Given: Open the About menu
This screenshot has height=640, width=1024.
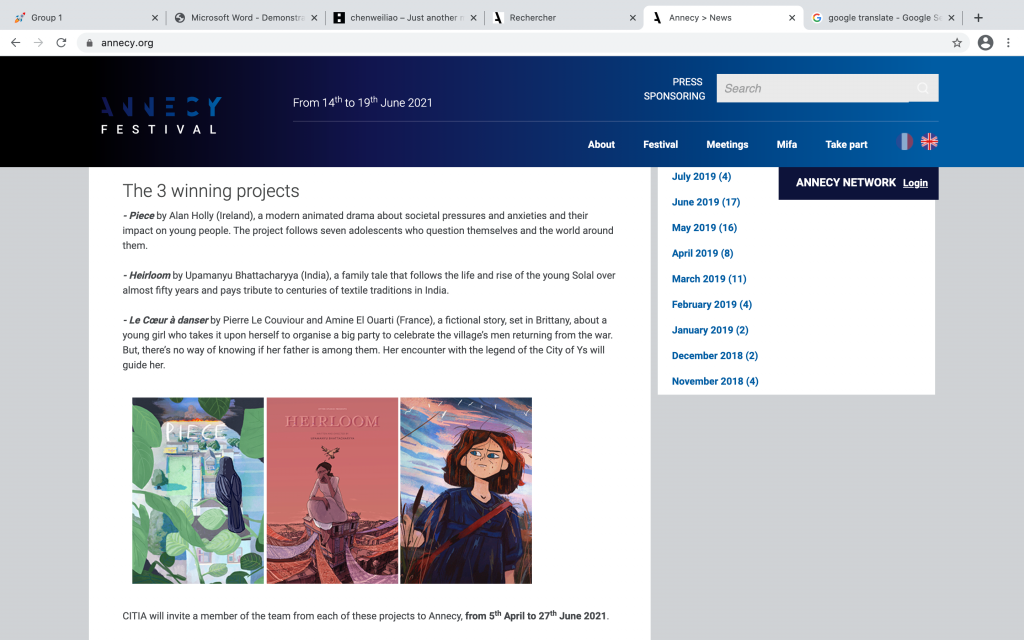Looking at the screenshot, I should coord(601,144).
